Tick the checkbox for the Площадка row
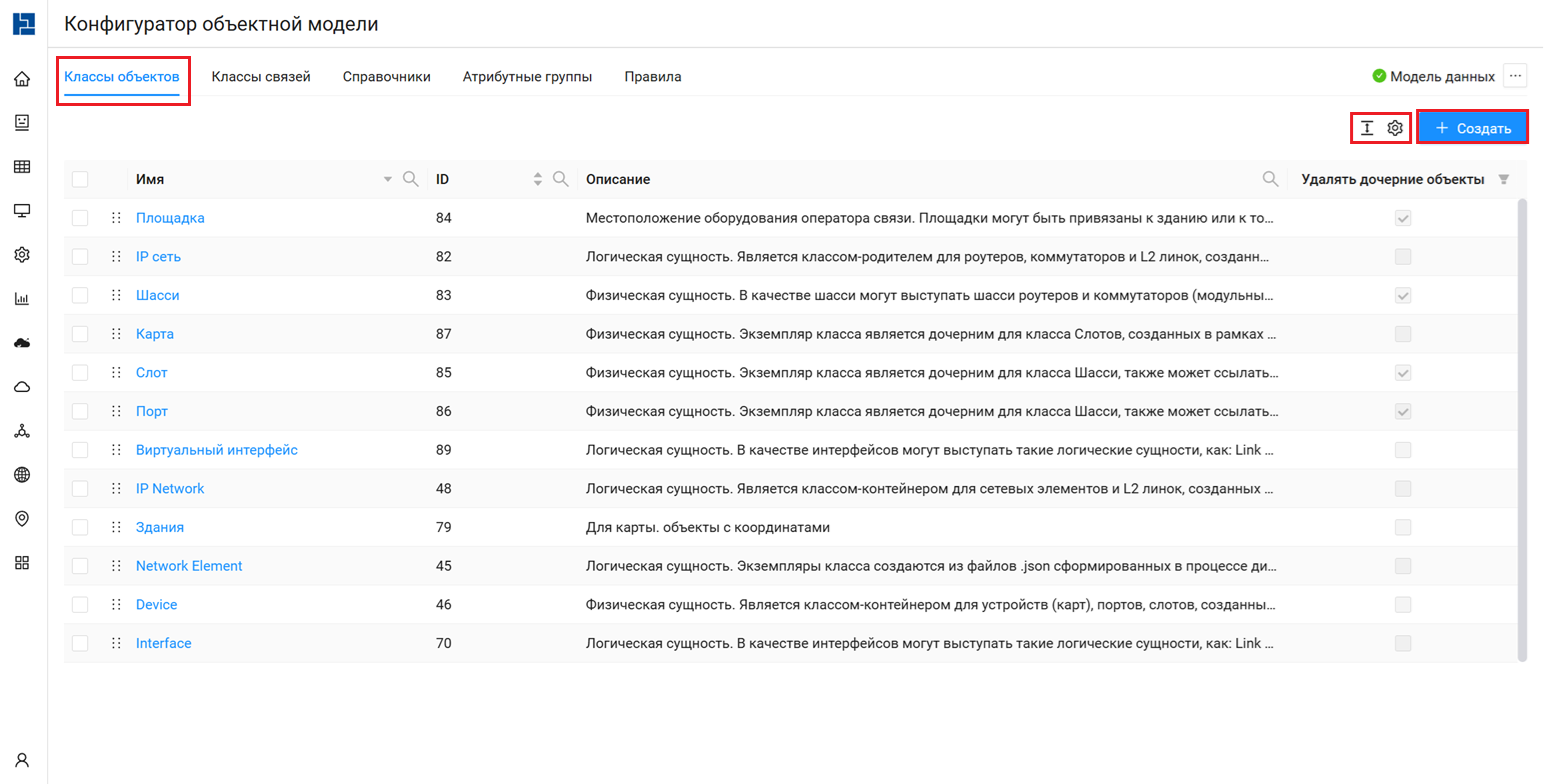The image size is (1547, 784). click(80, 218)
